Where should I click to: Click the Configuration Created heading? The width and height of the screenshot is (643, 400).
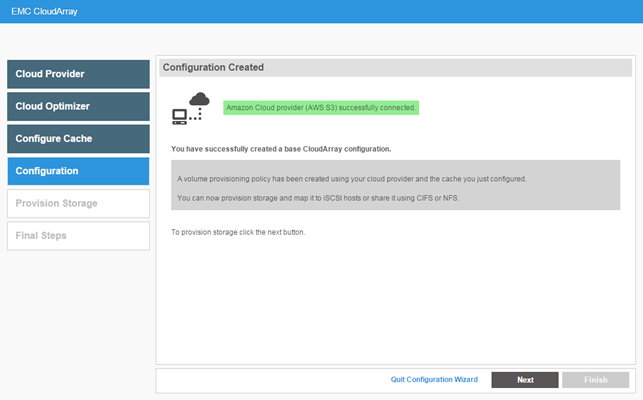point(213,67)
